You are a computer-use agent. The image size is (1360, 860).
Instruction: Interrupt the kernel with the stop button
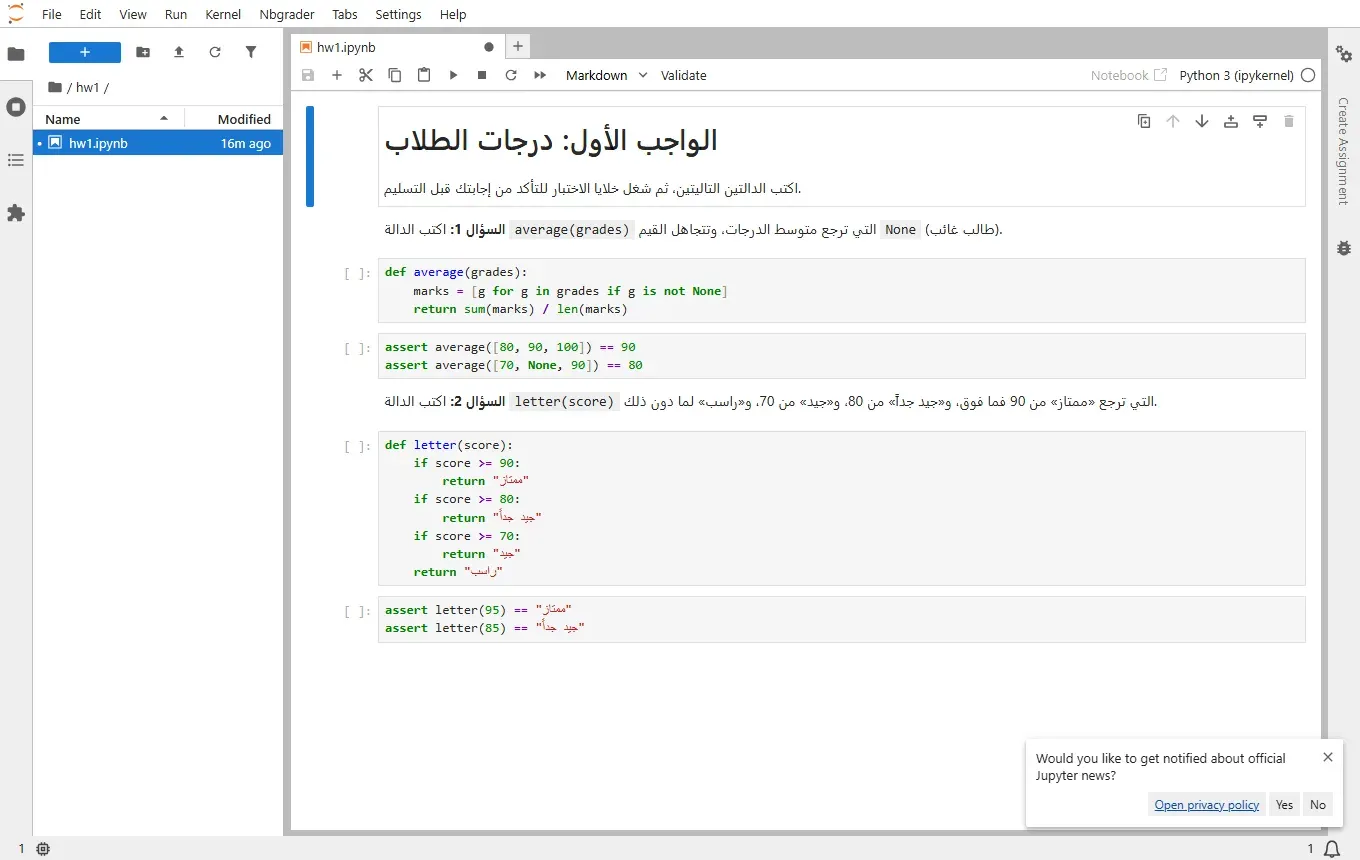tap(482, 75)
